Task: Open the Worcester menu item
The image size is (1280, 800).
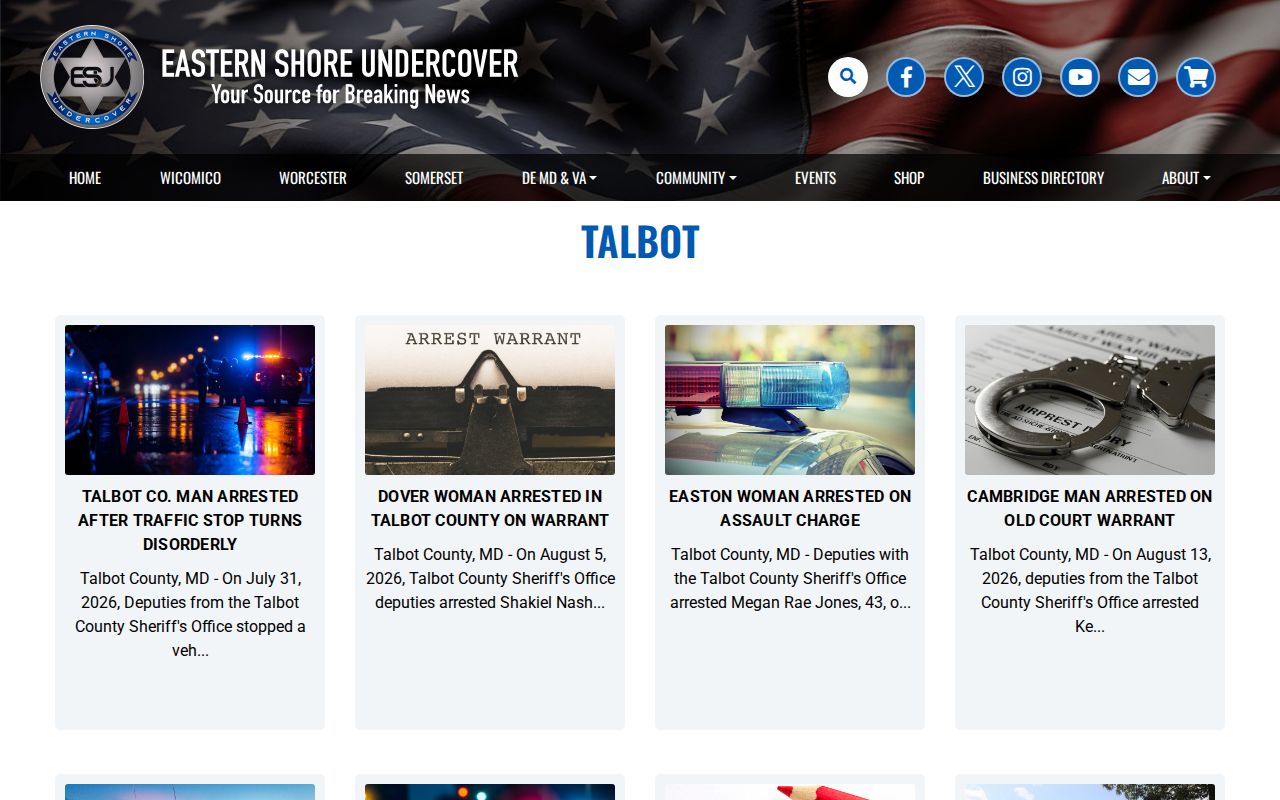Action: 313,178
